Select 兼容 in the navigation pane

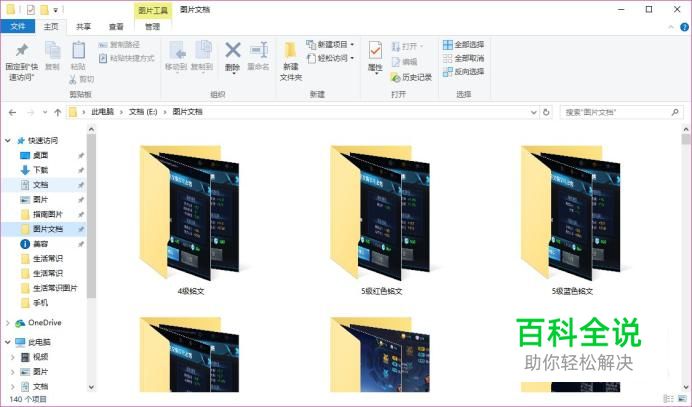click(x=40, y=244)
